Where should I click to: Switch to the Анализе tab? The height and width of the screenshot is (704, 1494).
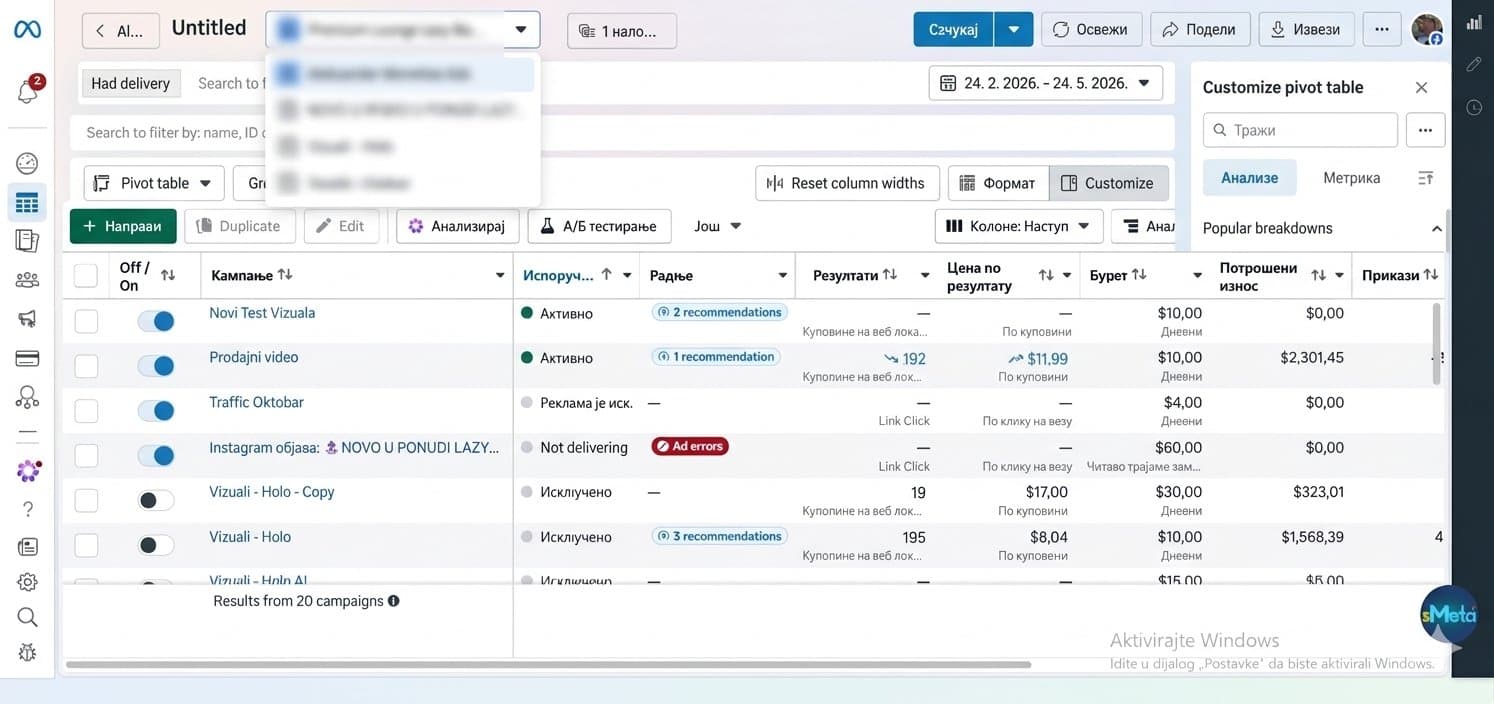(x=1249, y=177)
